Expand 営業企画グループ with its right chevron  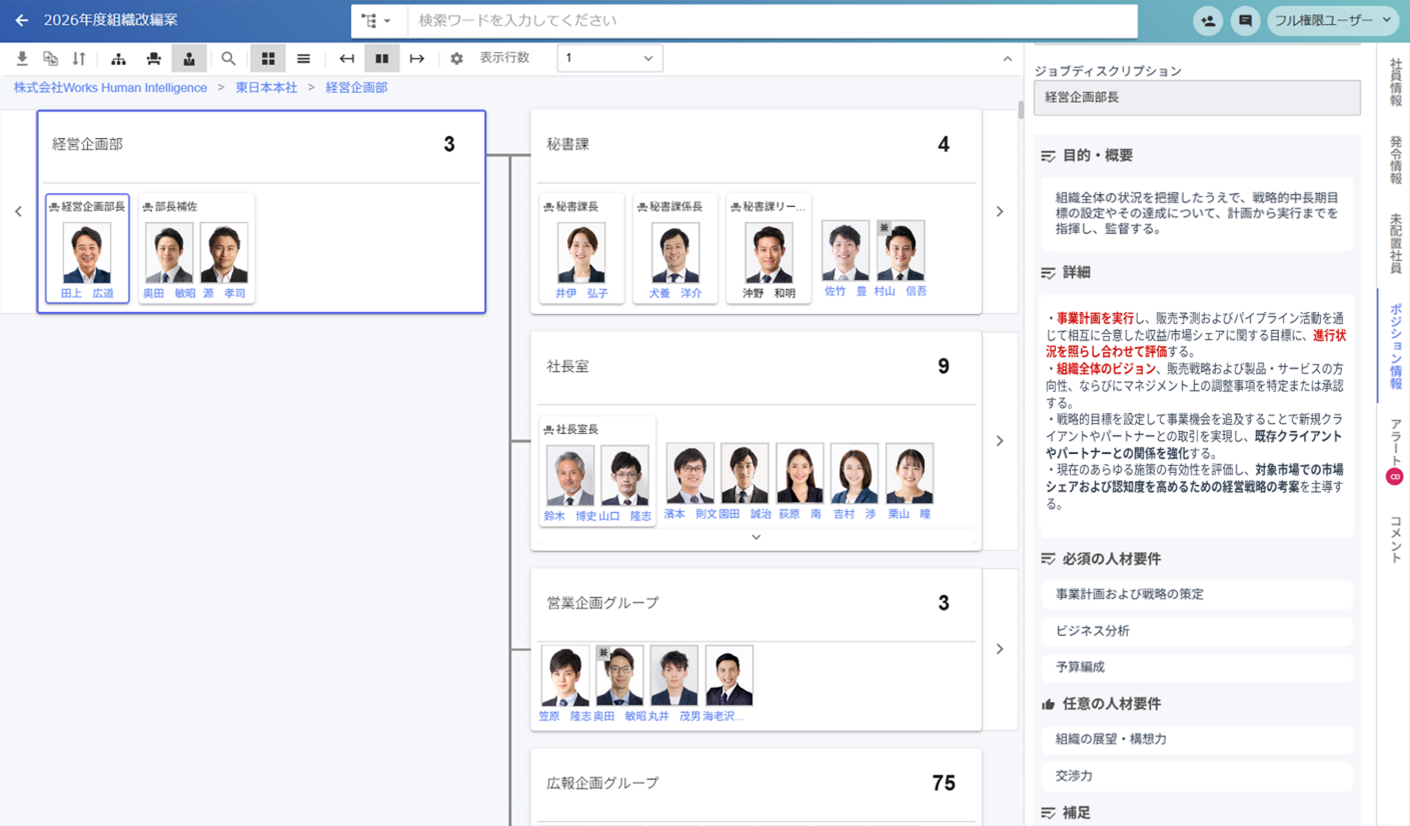999,649
